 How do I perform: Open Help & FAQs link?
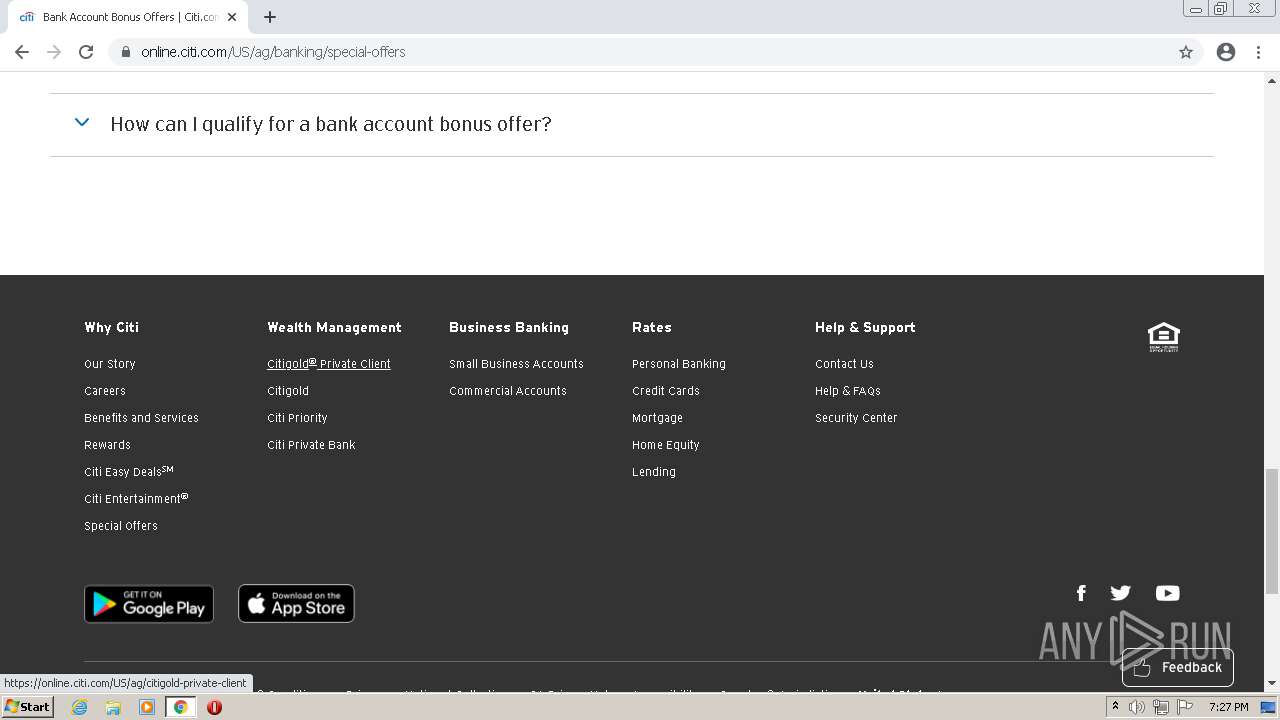tap(848, 391)
